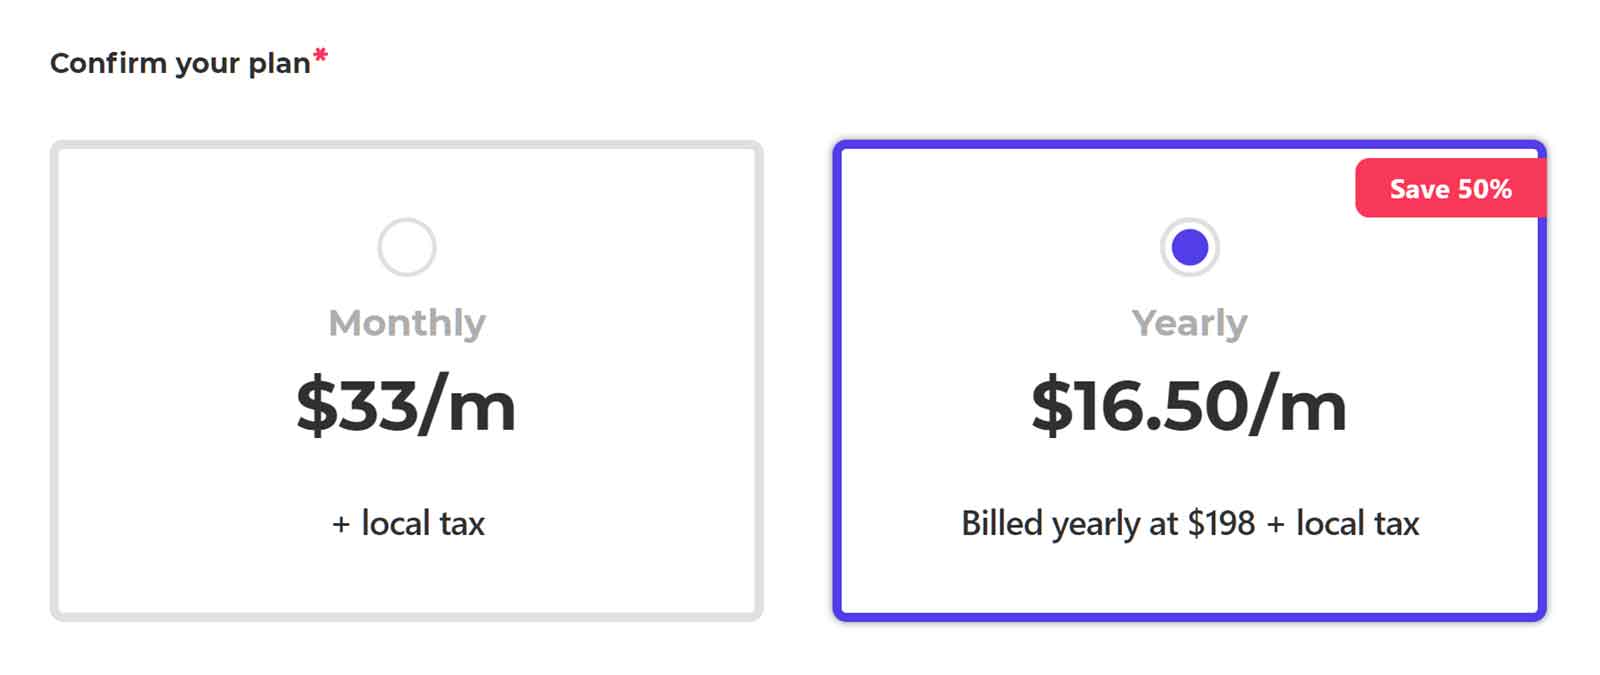The width and height of the screenshot is (1600, 675).
Task: Click the "Confirm your plan" heading
Action: click(x=180, y=63)
